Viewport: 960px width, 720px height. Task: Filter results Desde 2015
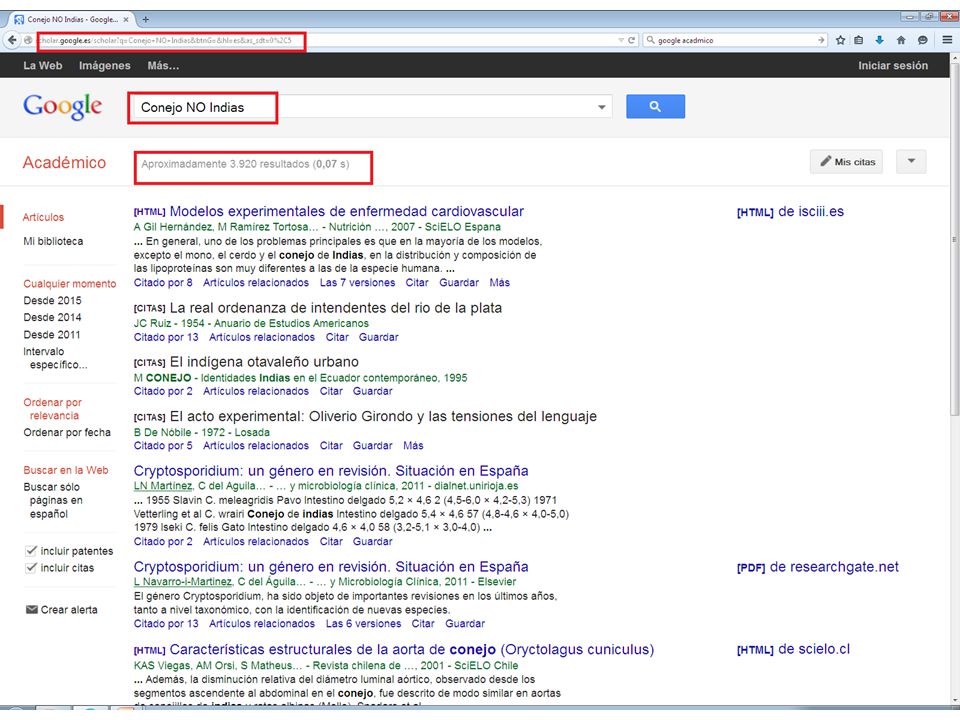point(52,301)
